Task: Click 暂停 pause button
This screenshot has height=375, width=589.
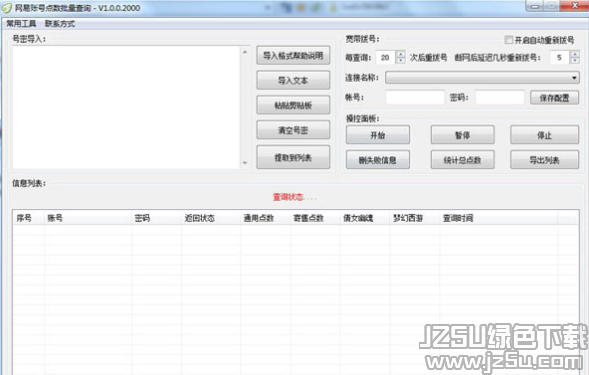Action: click(x=462, y=135)
